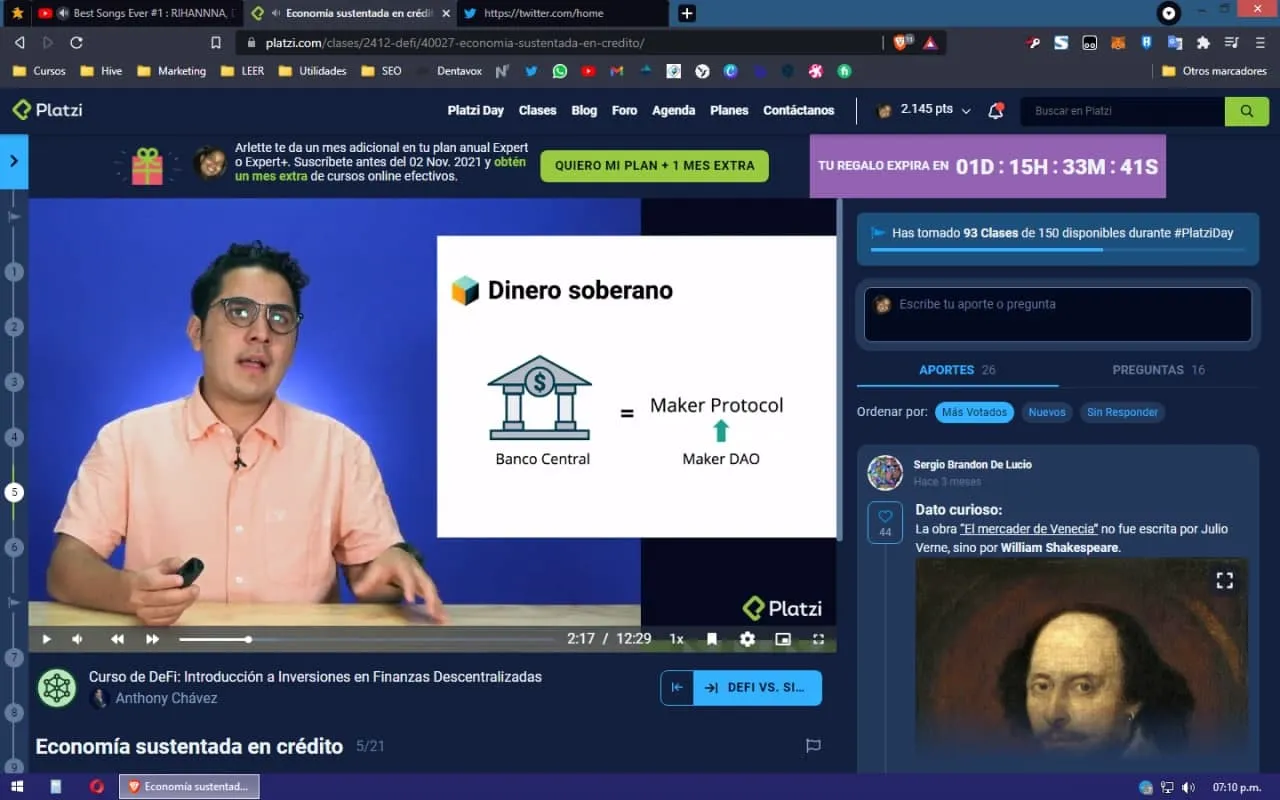
Task: Open the Foro menu item
Action: tap(625, 110)
